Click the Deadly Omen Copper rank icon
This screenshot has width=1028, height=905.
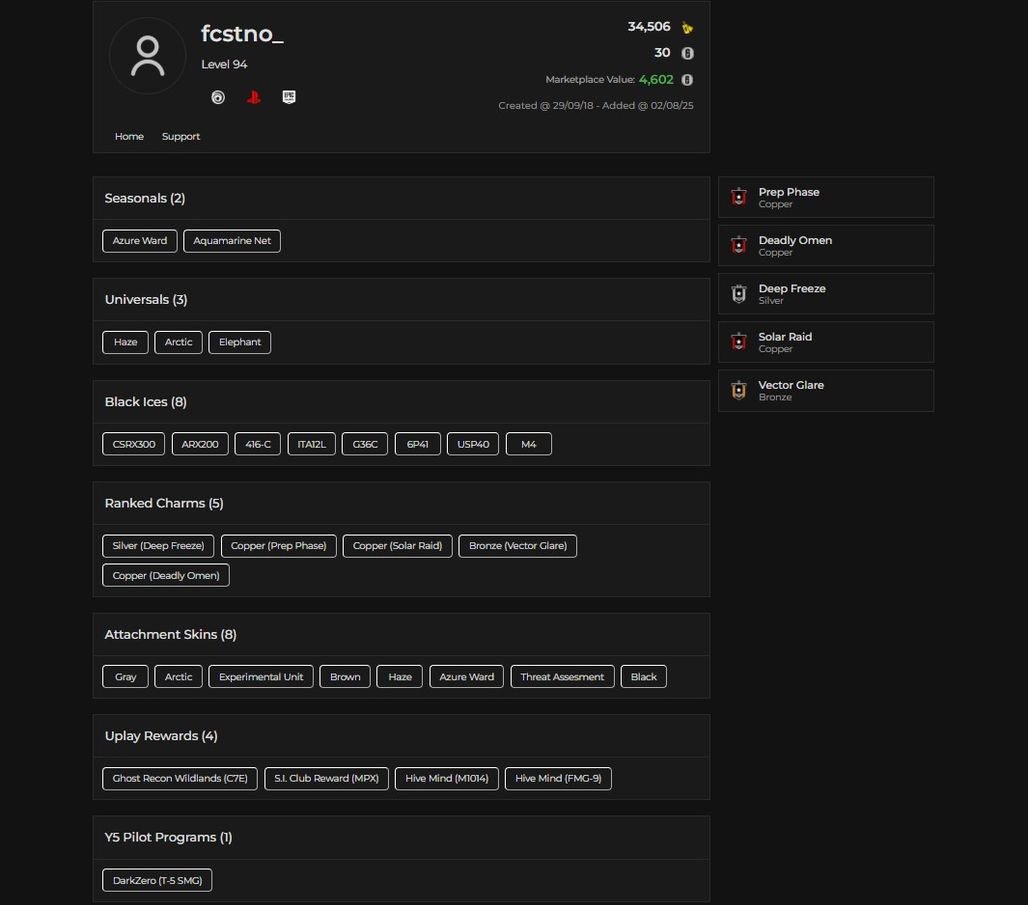coord(739,245)
